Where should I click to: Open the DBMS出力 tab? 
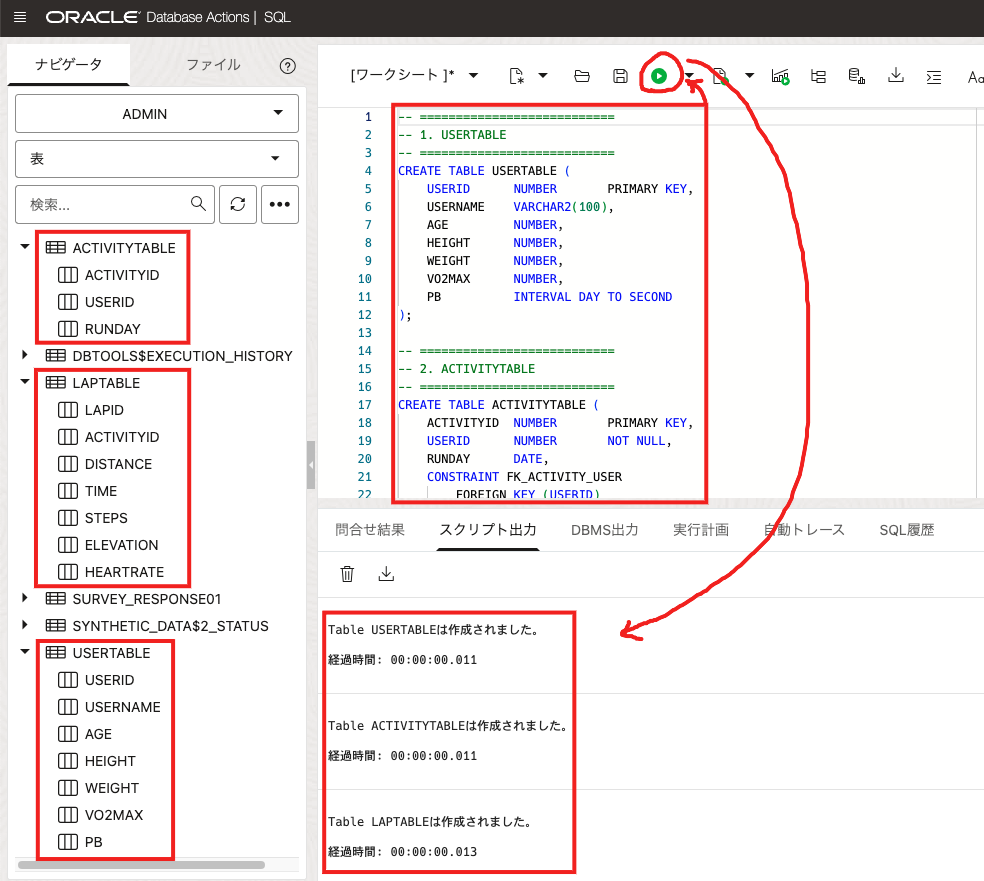click(x=604, y=530)
